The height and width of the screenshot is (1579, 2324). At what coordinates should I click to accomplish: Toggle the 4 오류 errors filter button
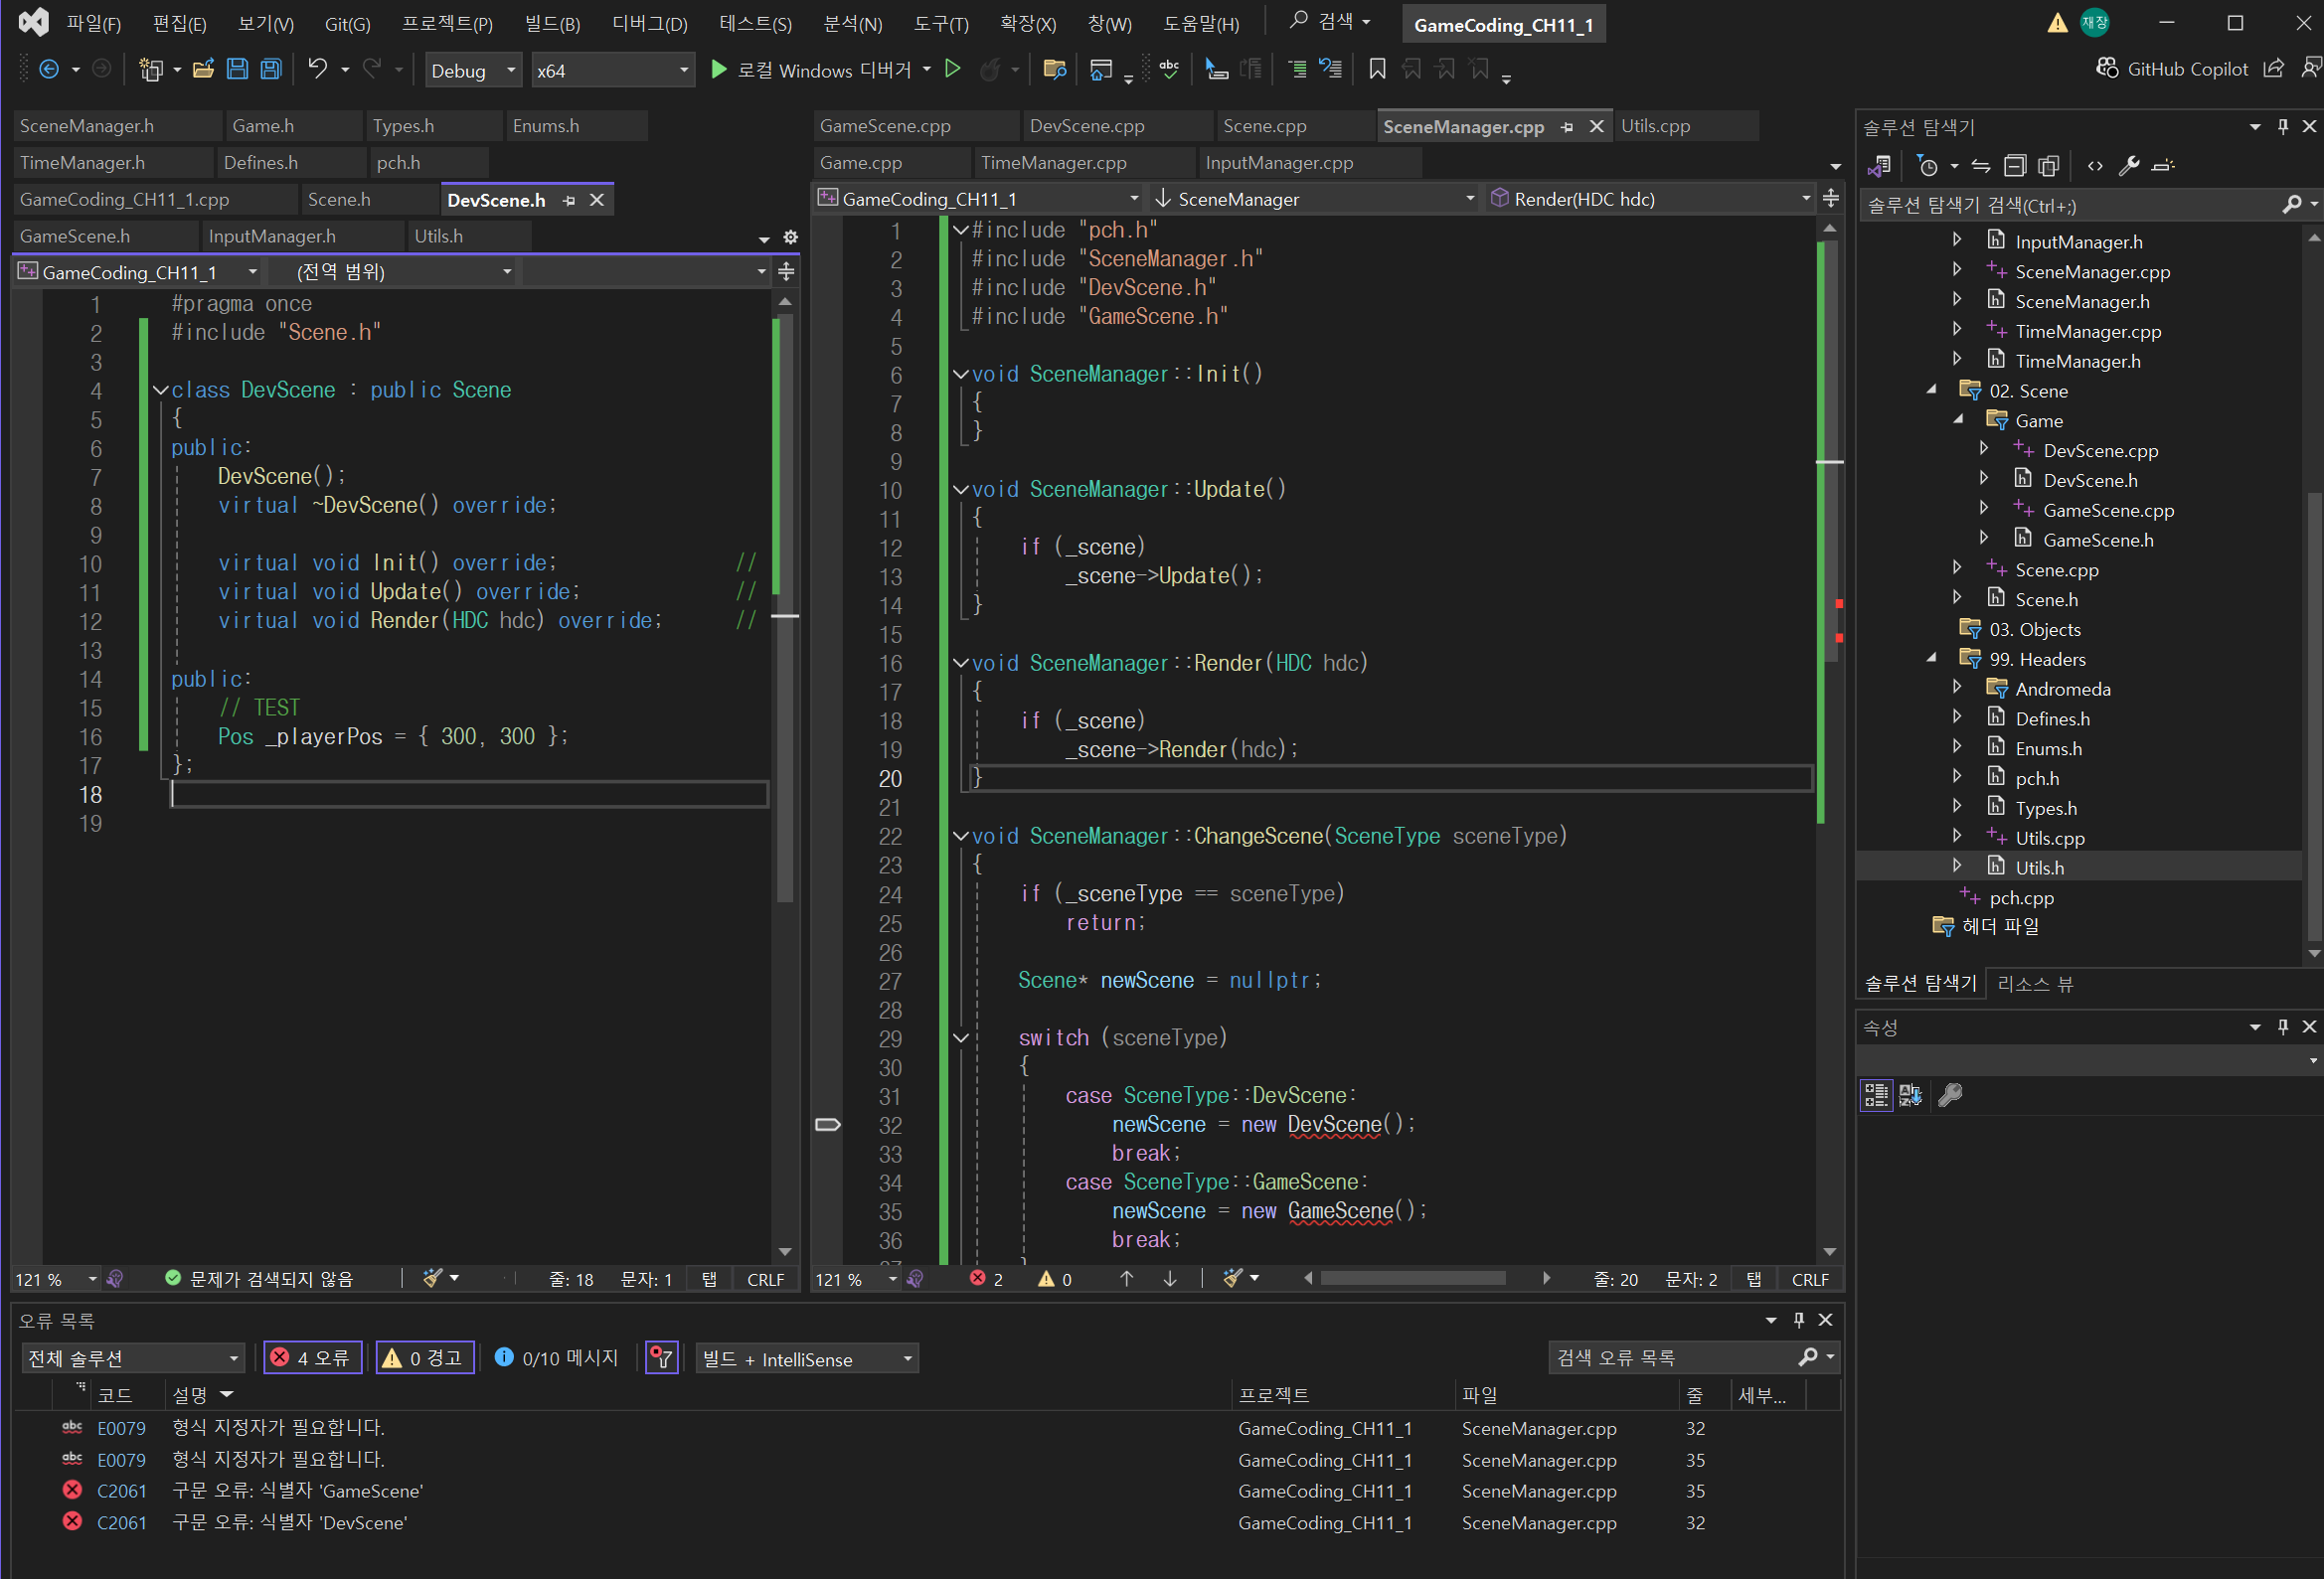[311, 1358]
